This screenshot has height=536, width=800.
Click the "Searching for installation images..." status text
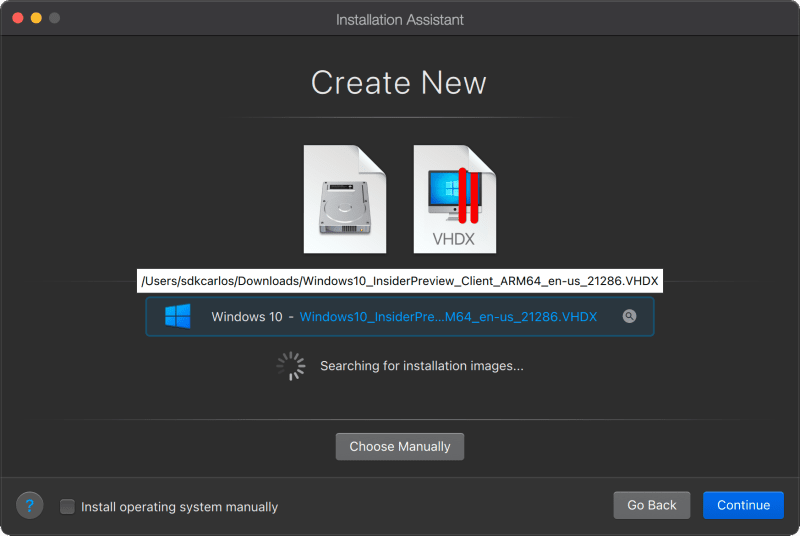421,366
